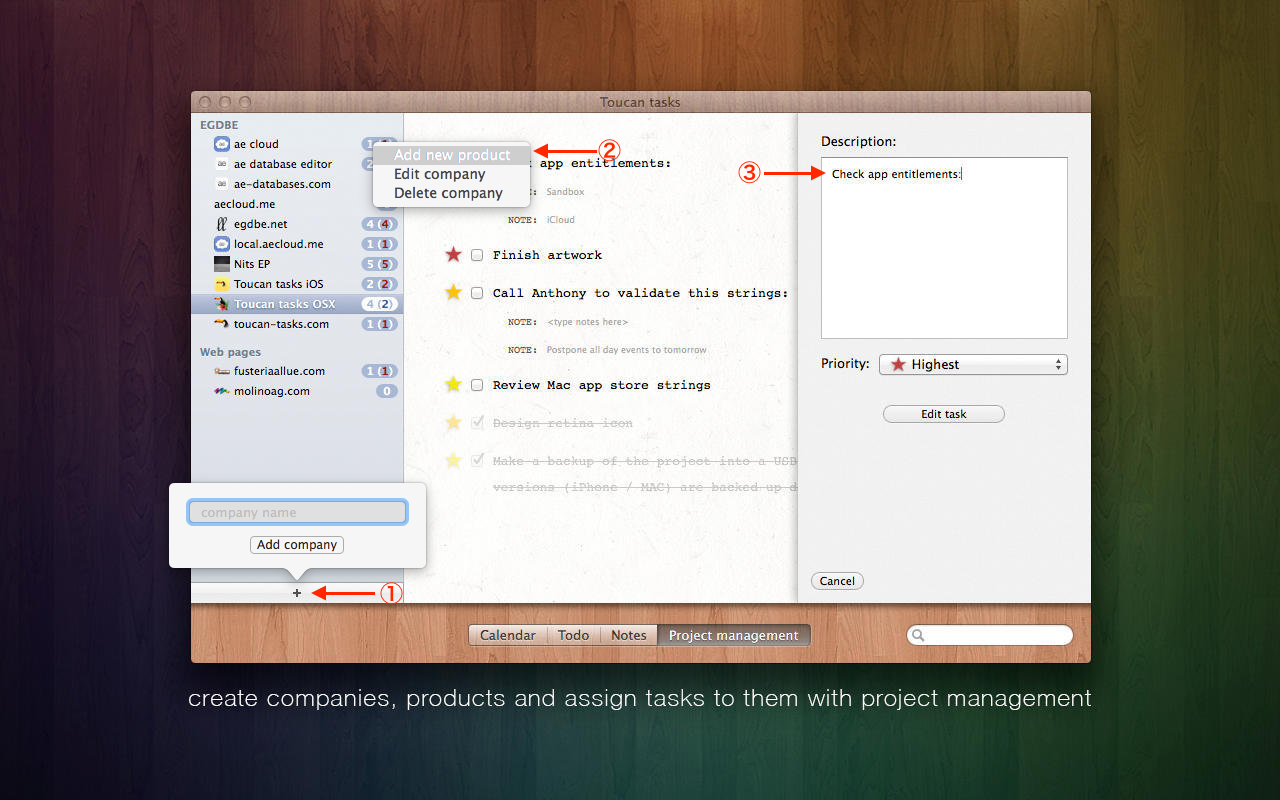Image resolution: width=1280 pixels, height=800 pixels.
Task: Click the star beside Review Mac app store strings
Action: coord(453,385)
